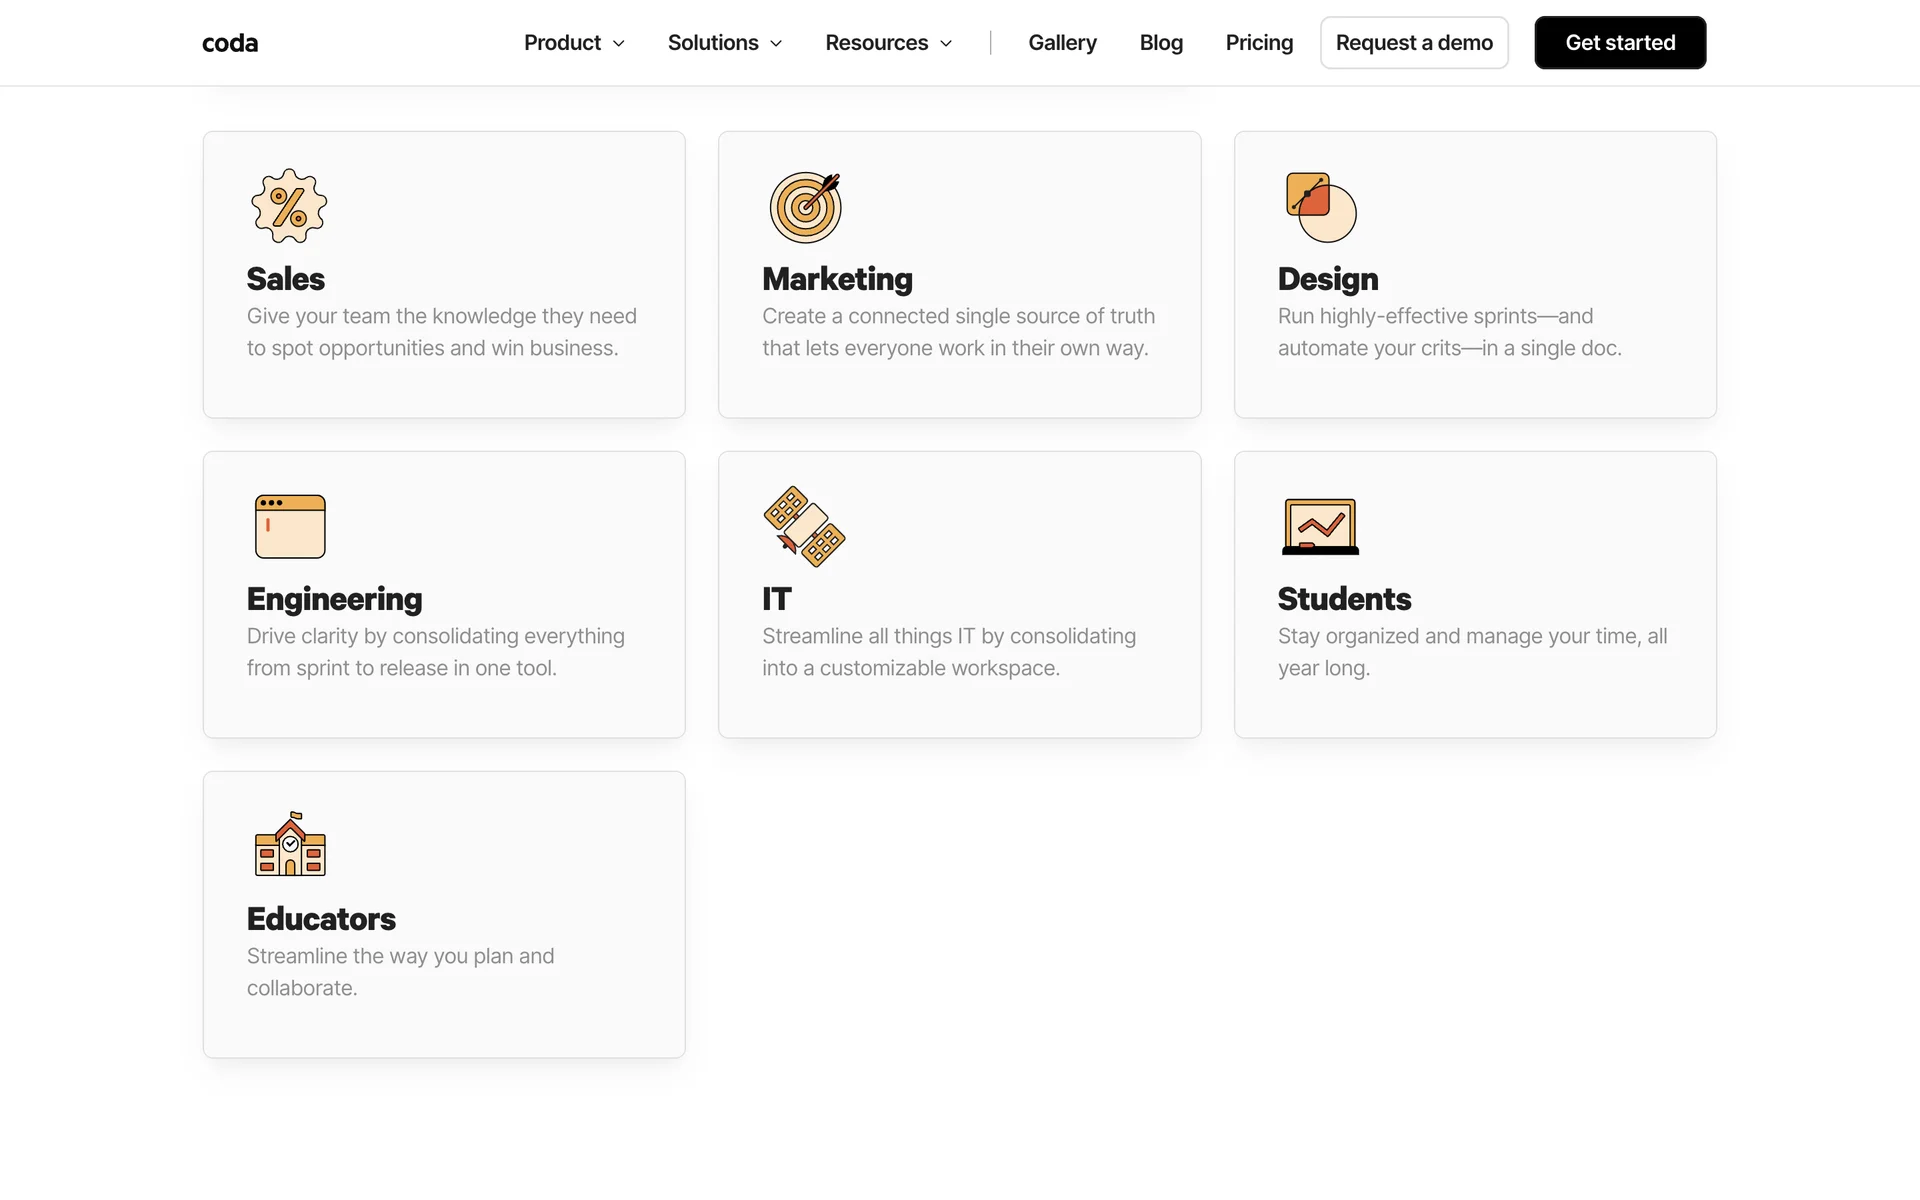Click the Educators school building icon
1920x1200 pixels.
tap(290, 845)
